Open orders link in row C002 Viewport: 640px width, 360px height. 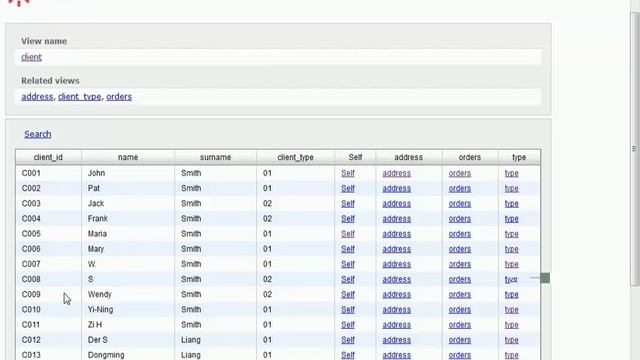point(460,189)
